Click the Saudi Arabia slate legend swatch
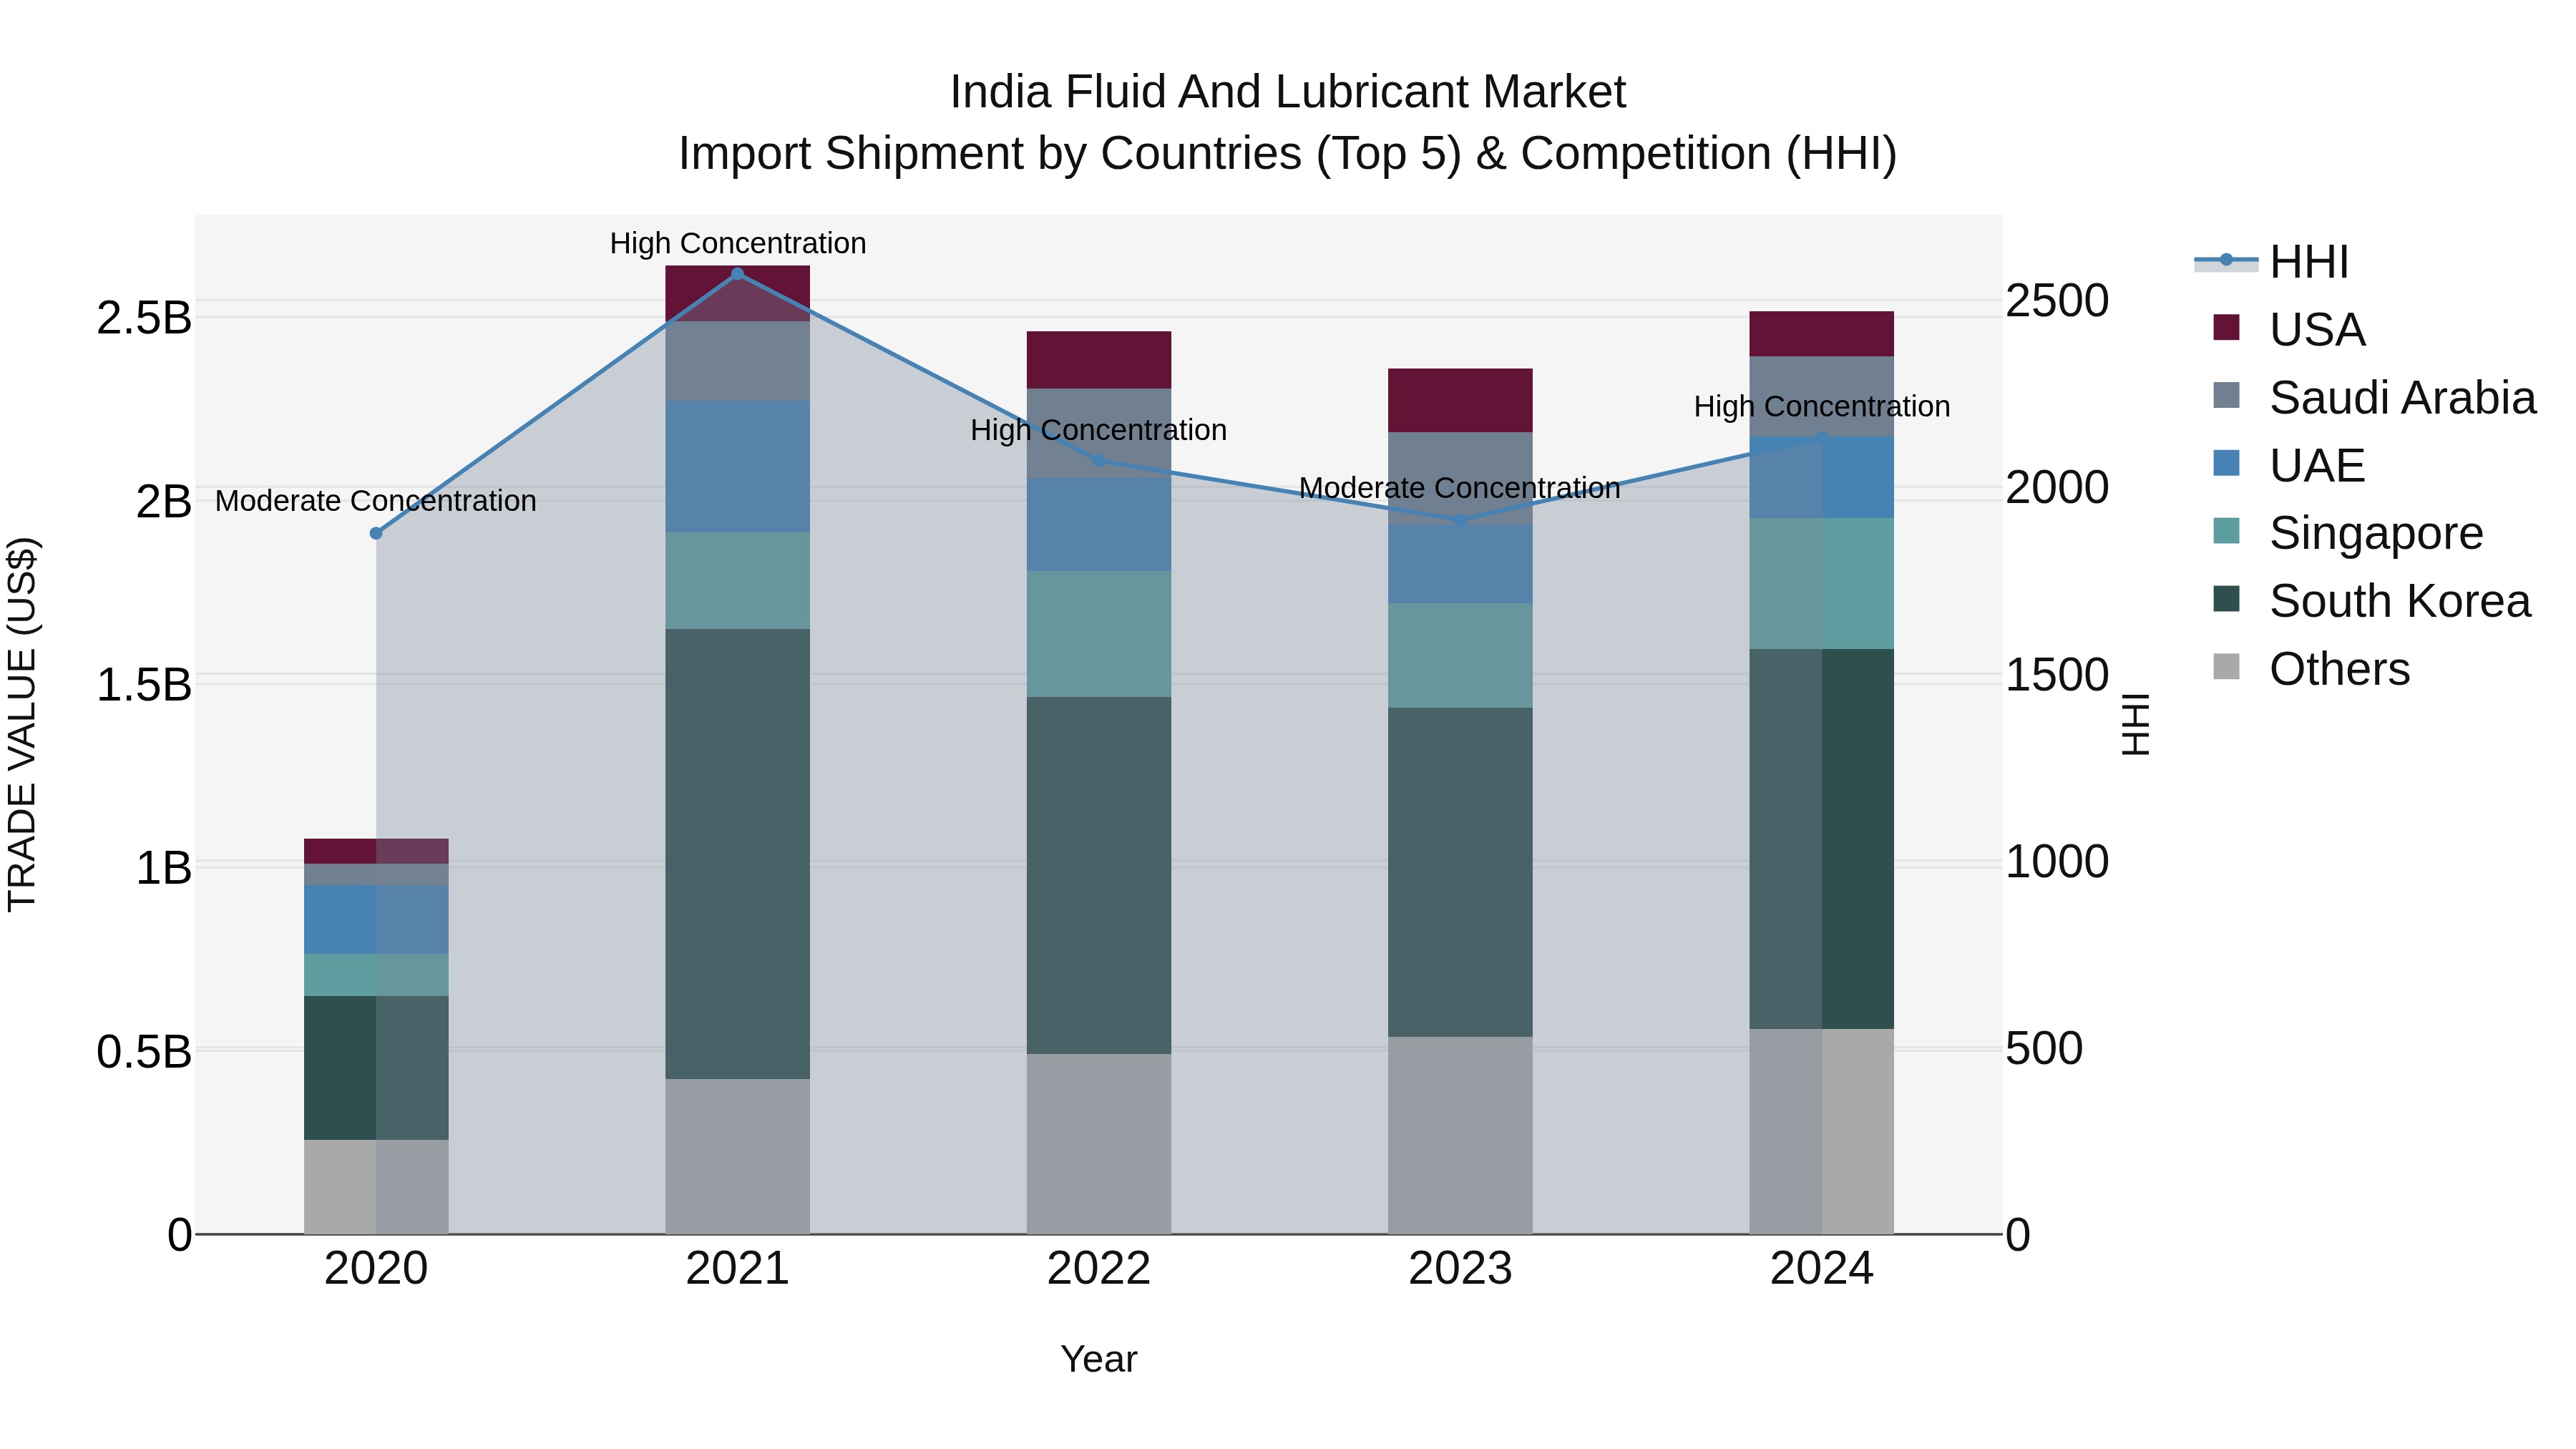The height and width of the screenshot is (1449, 2576). (x=2227, y=395)
